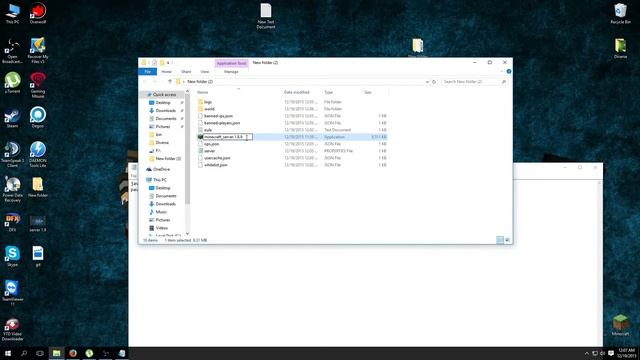This screenshot has height=360, width=640.
Task: Refresh the New folder (2) view
Action: point(434,82)
